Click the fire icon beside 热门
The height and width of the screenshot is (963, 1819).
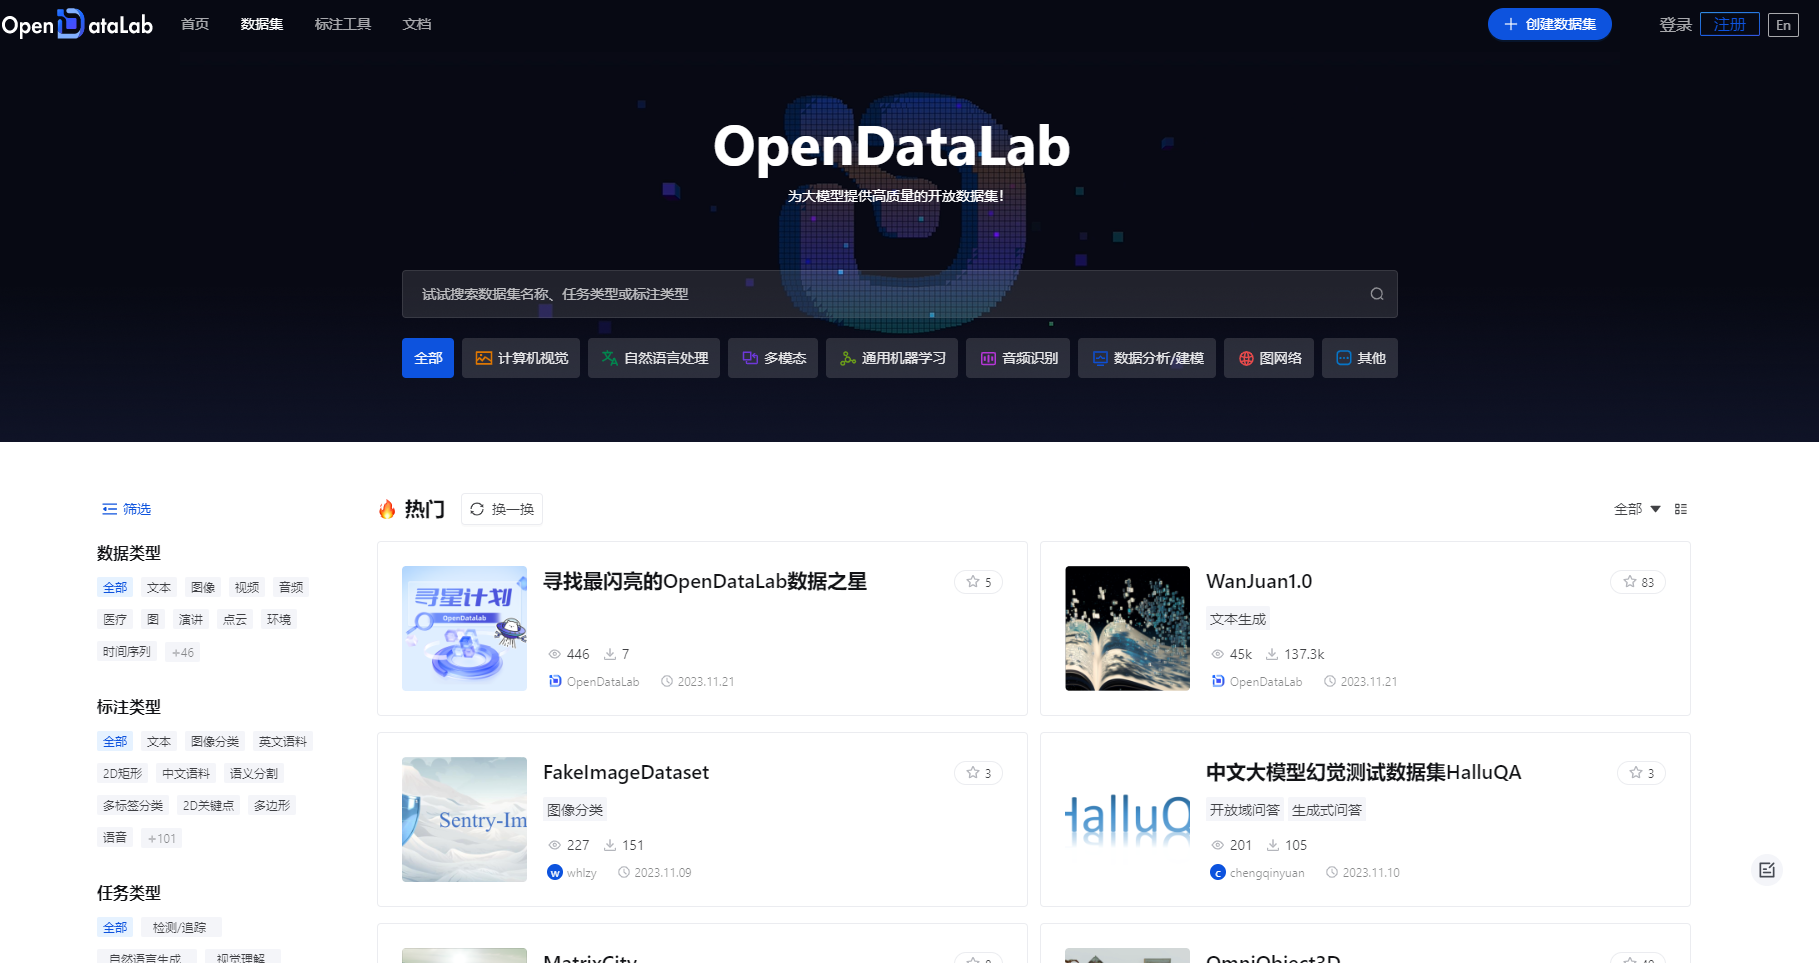tap(387, 509)
